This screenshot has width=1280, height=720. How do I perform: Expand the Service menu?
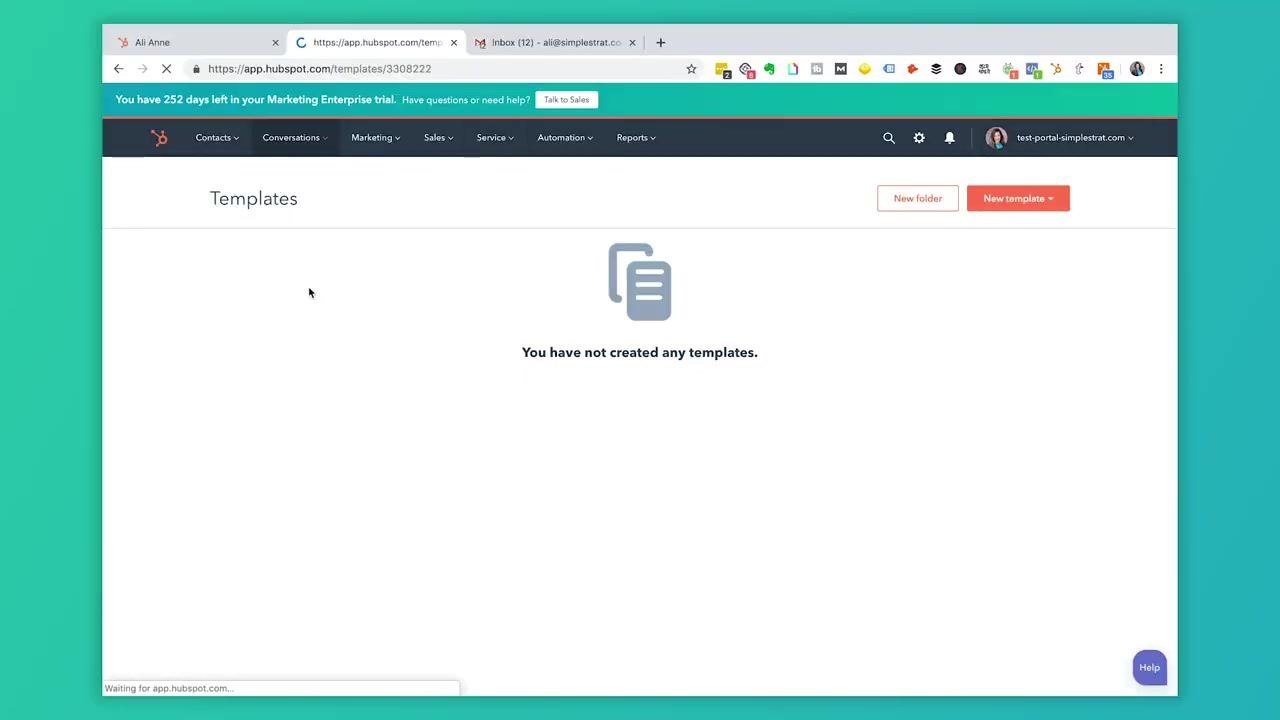[495, 138]
